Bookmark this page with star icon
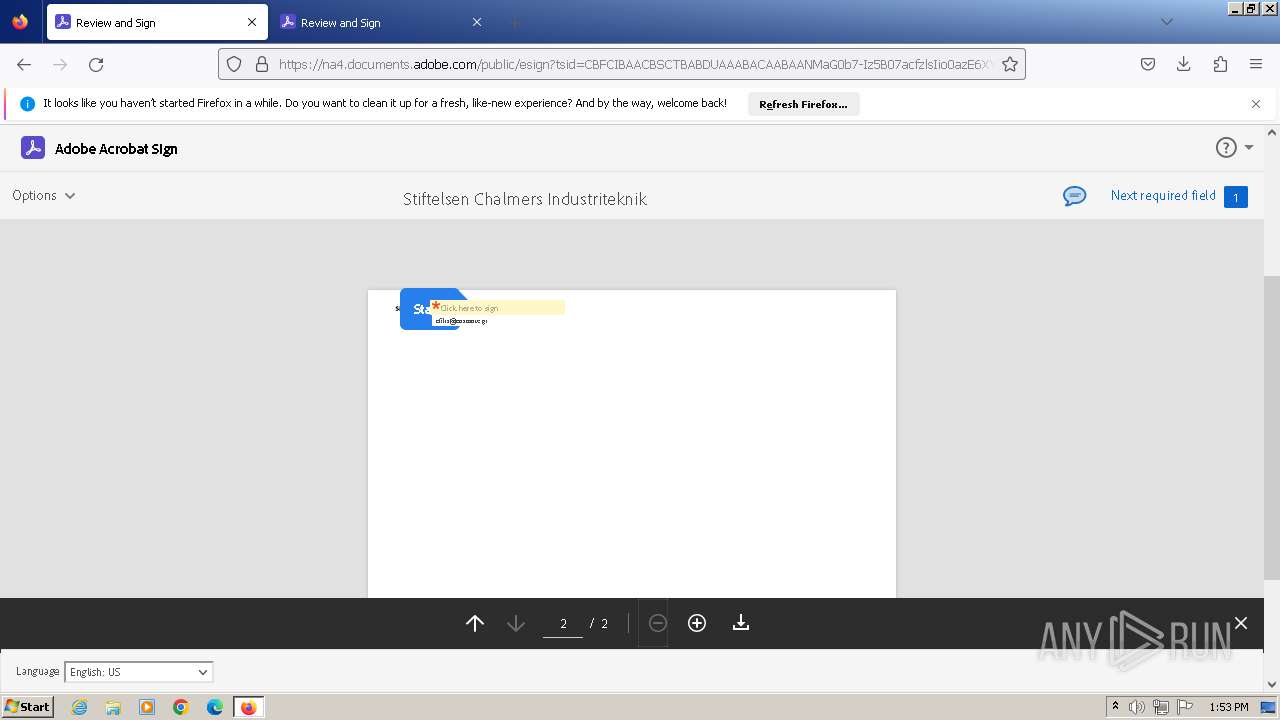Image resolution: width=1280 pixels, height=720 pixels. pos(1010,64)
